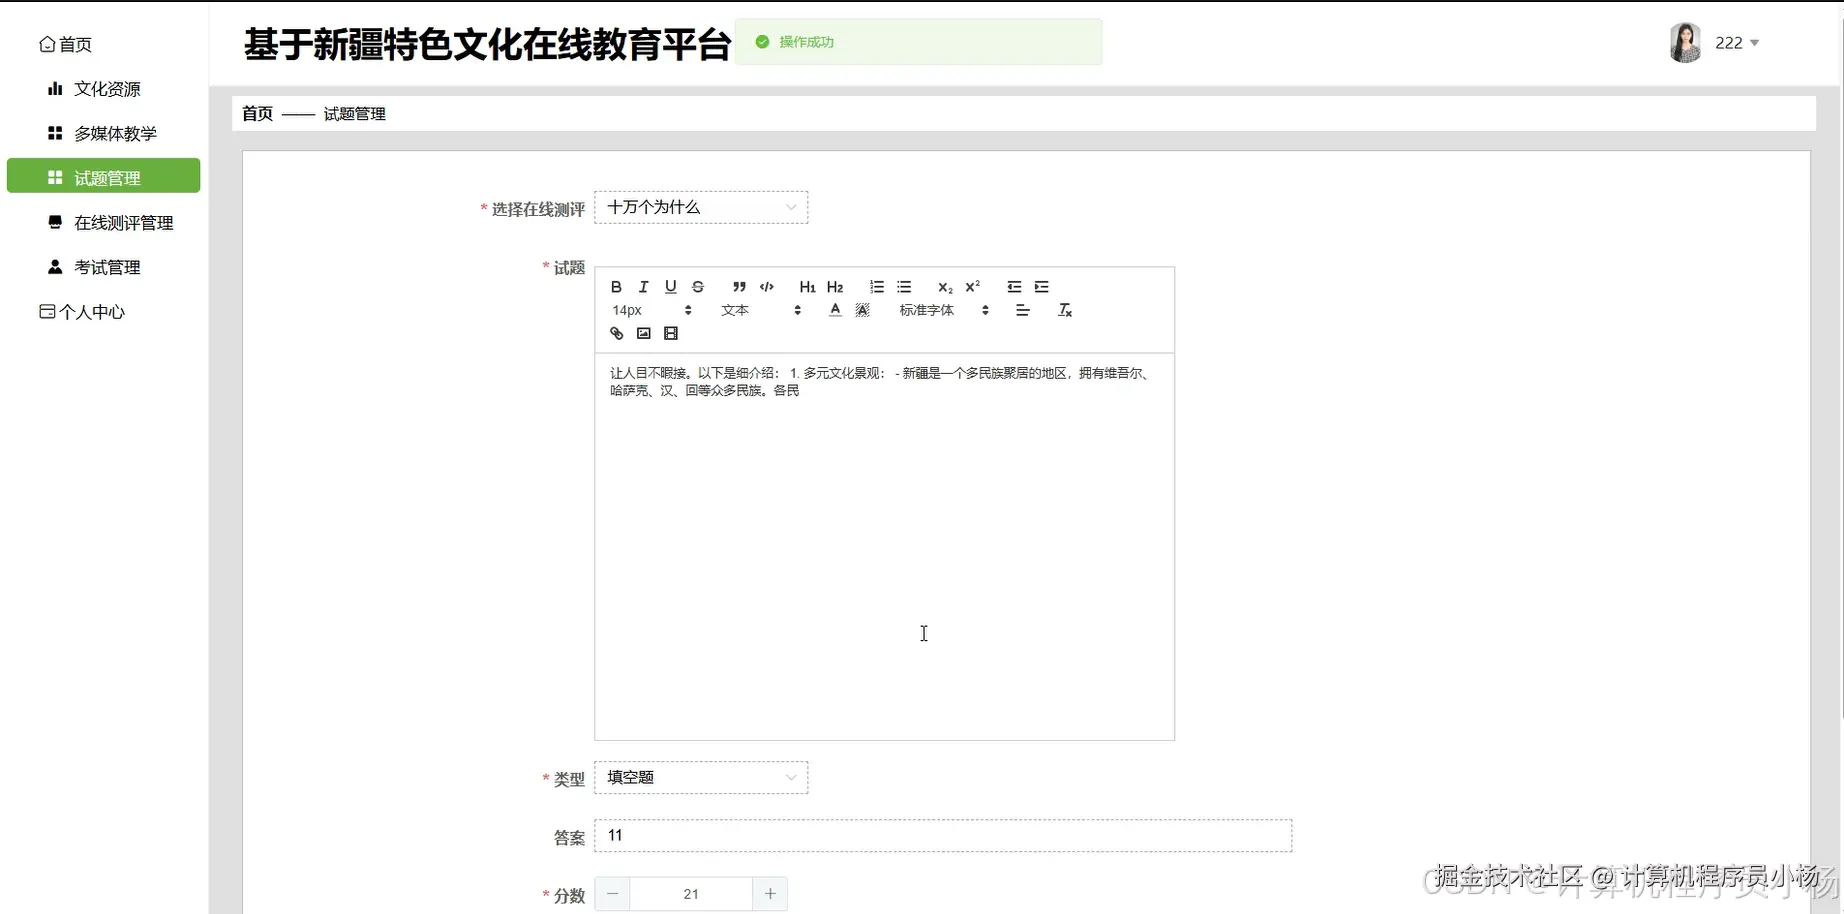Image resolution: width=1844 pixels, height=914 pixels.
Task: Switch to 多媒体教学 in the sidebar
Action: 114,133
